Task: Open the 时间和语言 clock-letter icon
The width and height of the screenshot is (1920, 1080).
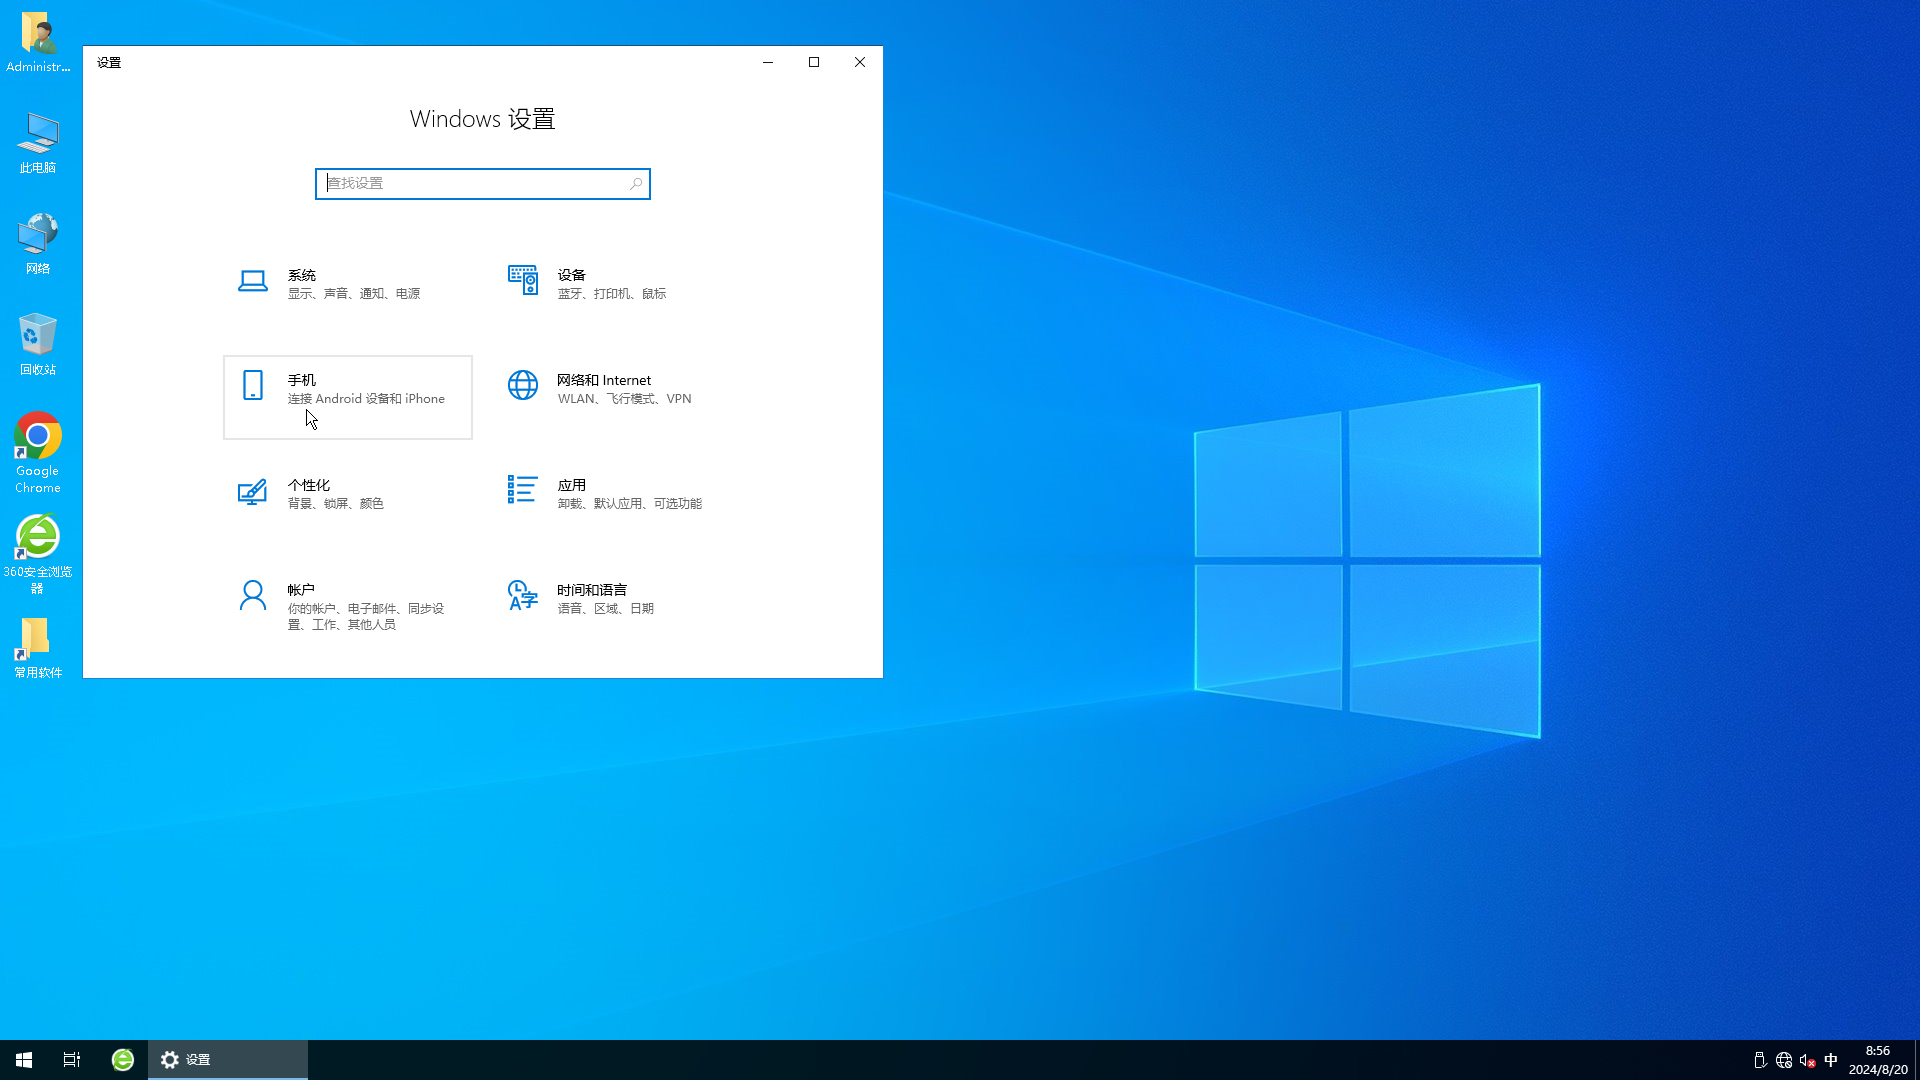Action: tap(522, 595)
